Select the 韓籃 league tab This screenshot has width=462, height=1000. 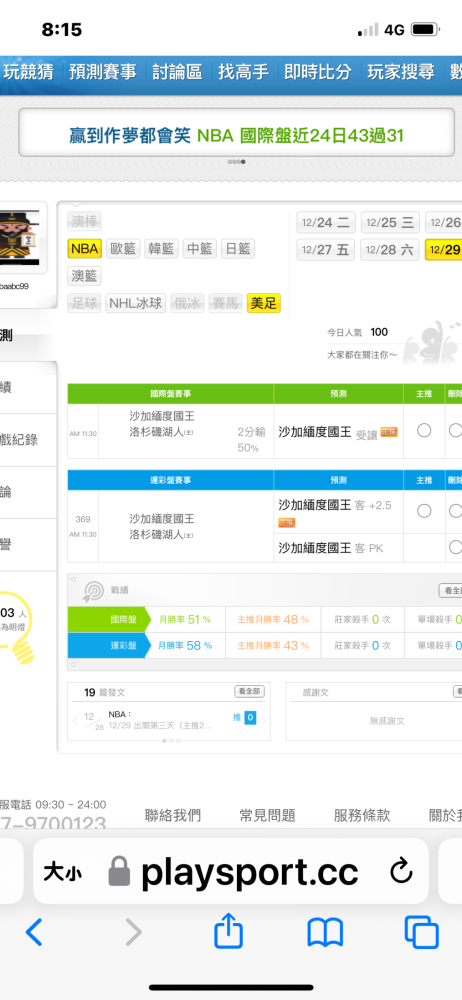tap(161, 249)
